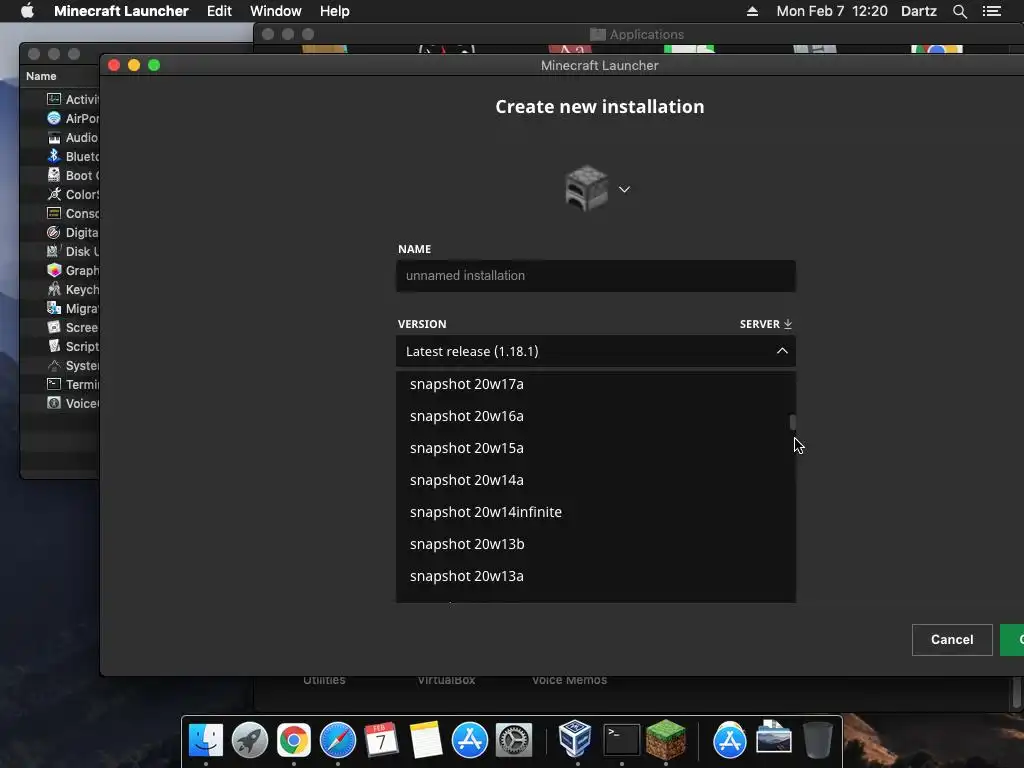The height and width of the screenshot is (768, 1024).
Task: Focus the installation NAME input field
Action: (x=596, y=276)
